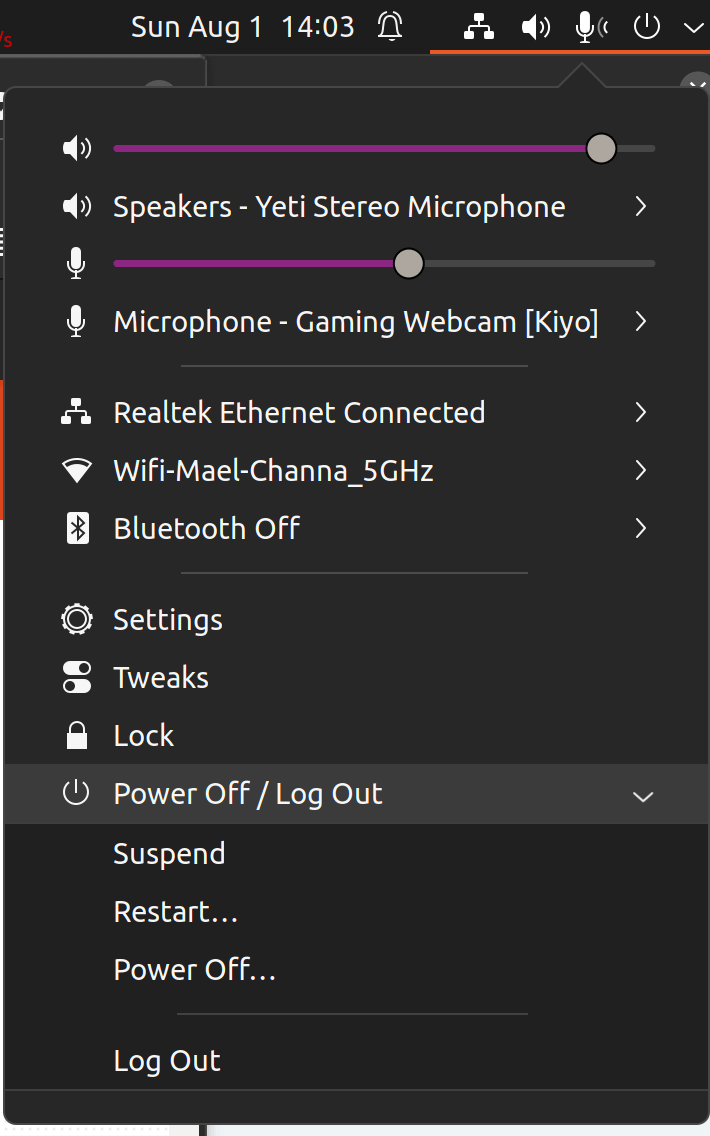Select Suspend from the power menu
Viewport: 710px width, 1136px height.
169,853
